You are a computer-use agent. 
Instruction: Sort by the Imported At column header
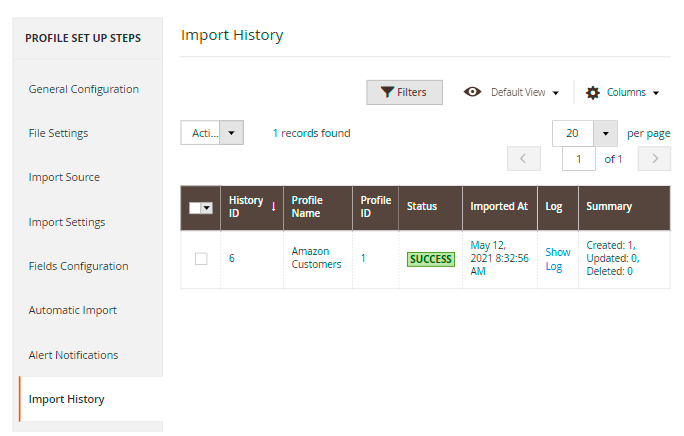point(499,207)
